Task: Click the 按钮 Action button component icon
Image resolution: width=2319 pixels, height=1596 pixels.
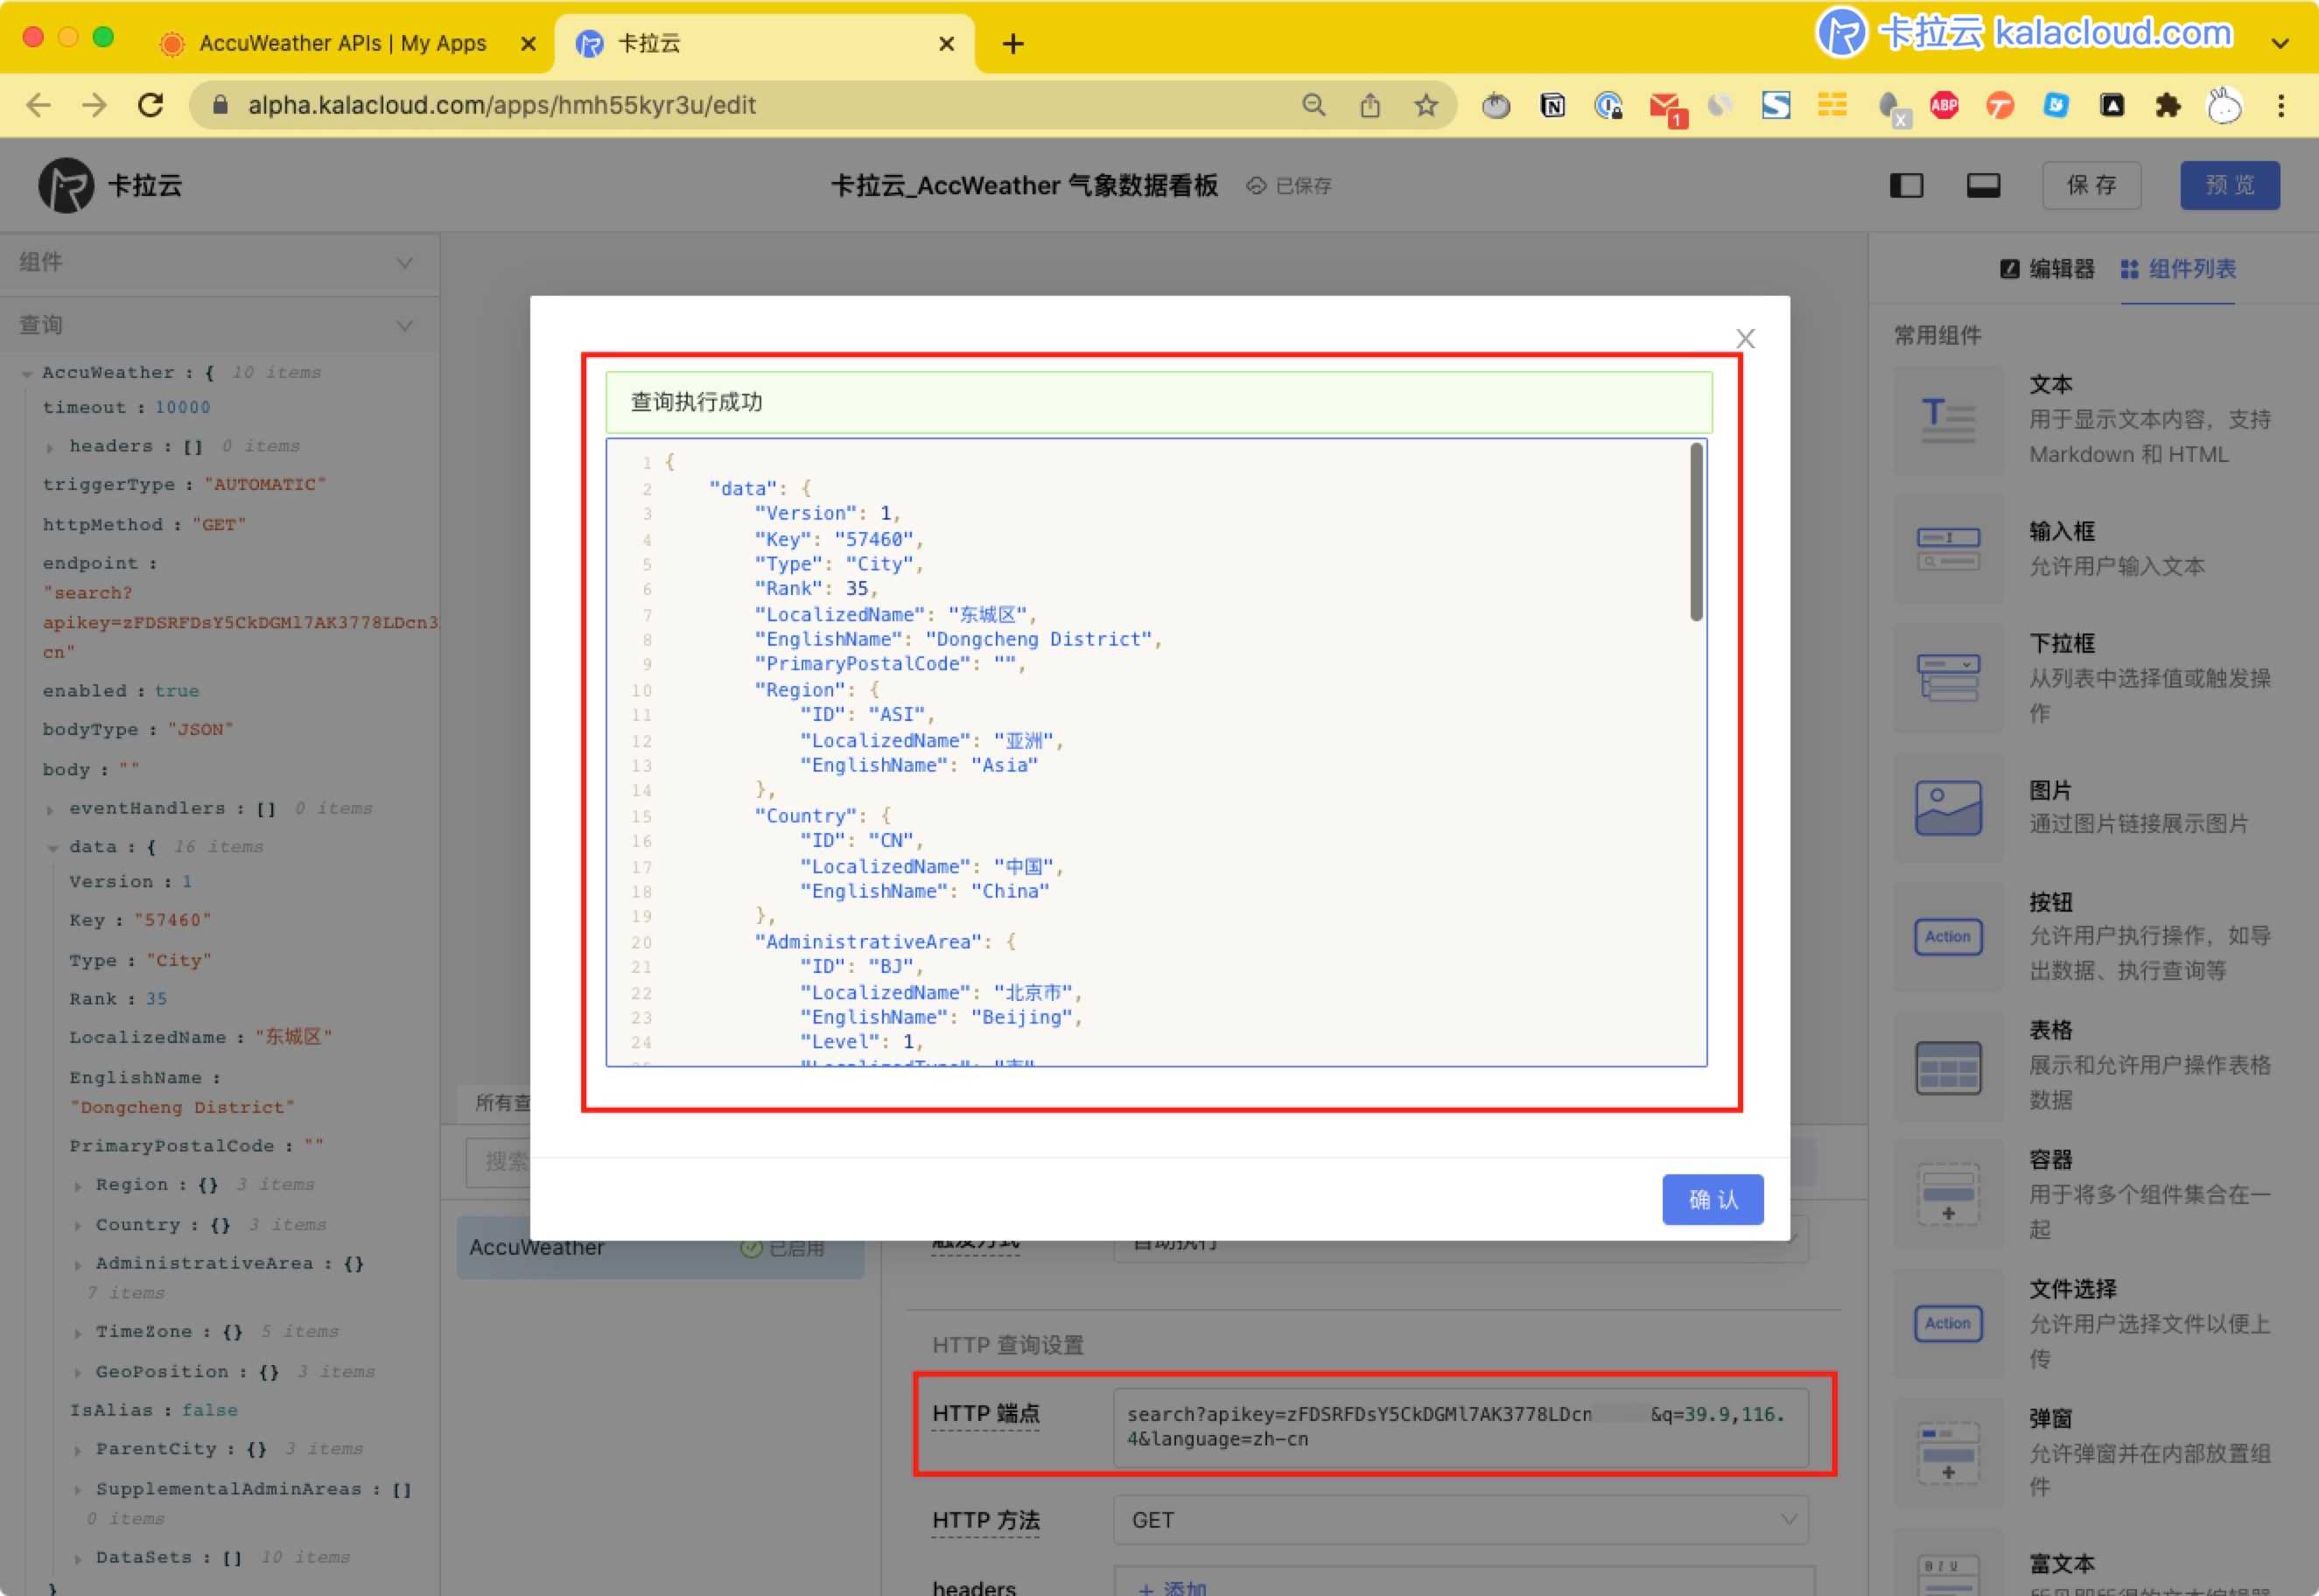Action: point(1947,937)
